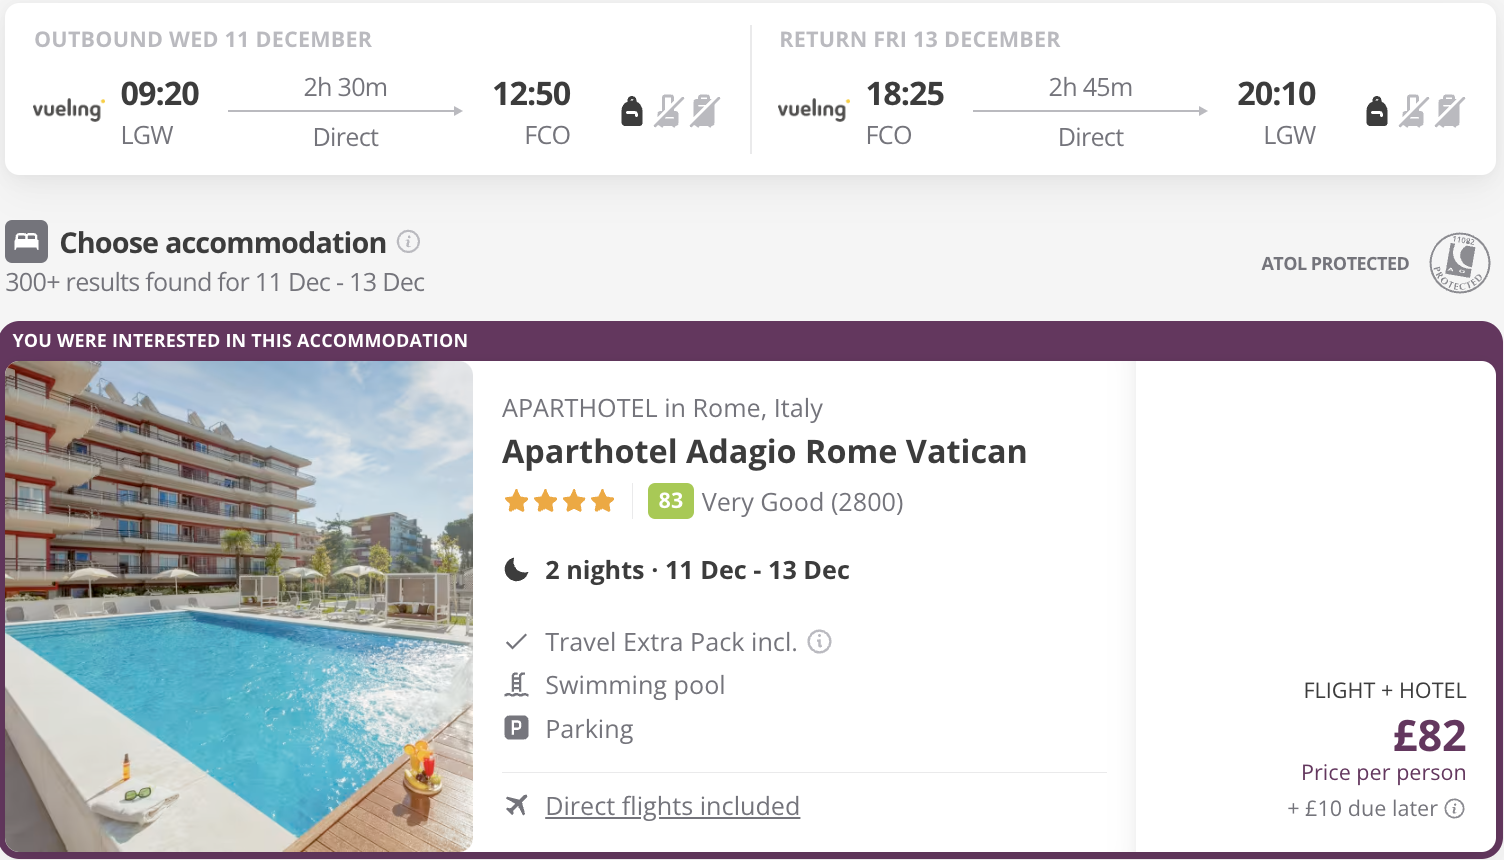Open Aparthotel Adagio Rome Vatican title
1504x860 pixels.
(764, 452)
